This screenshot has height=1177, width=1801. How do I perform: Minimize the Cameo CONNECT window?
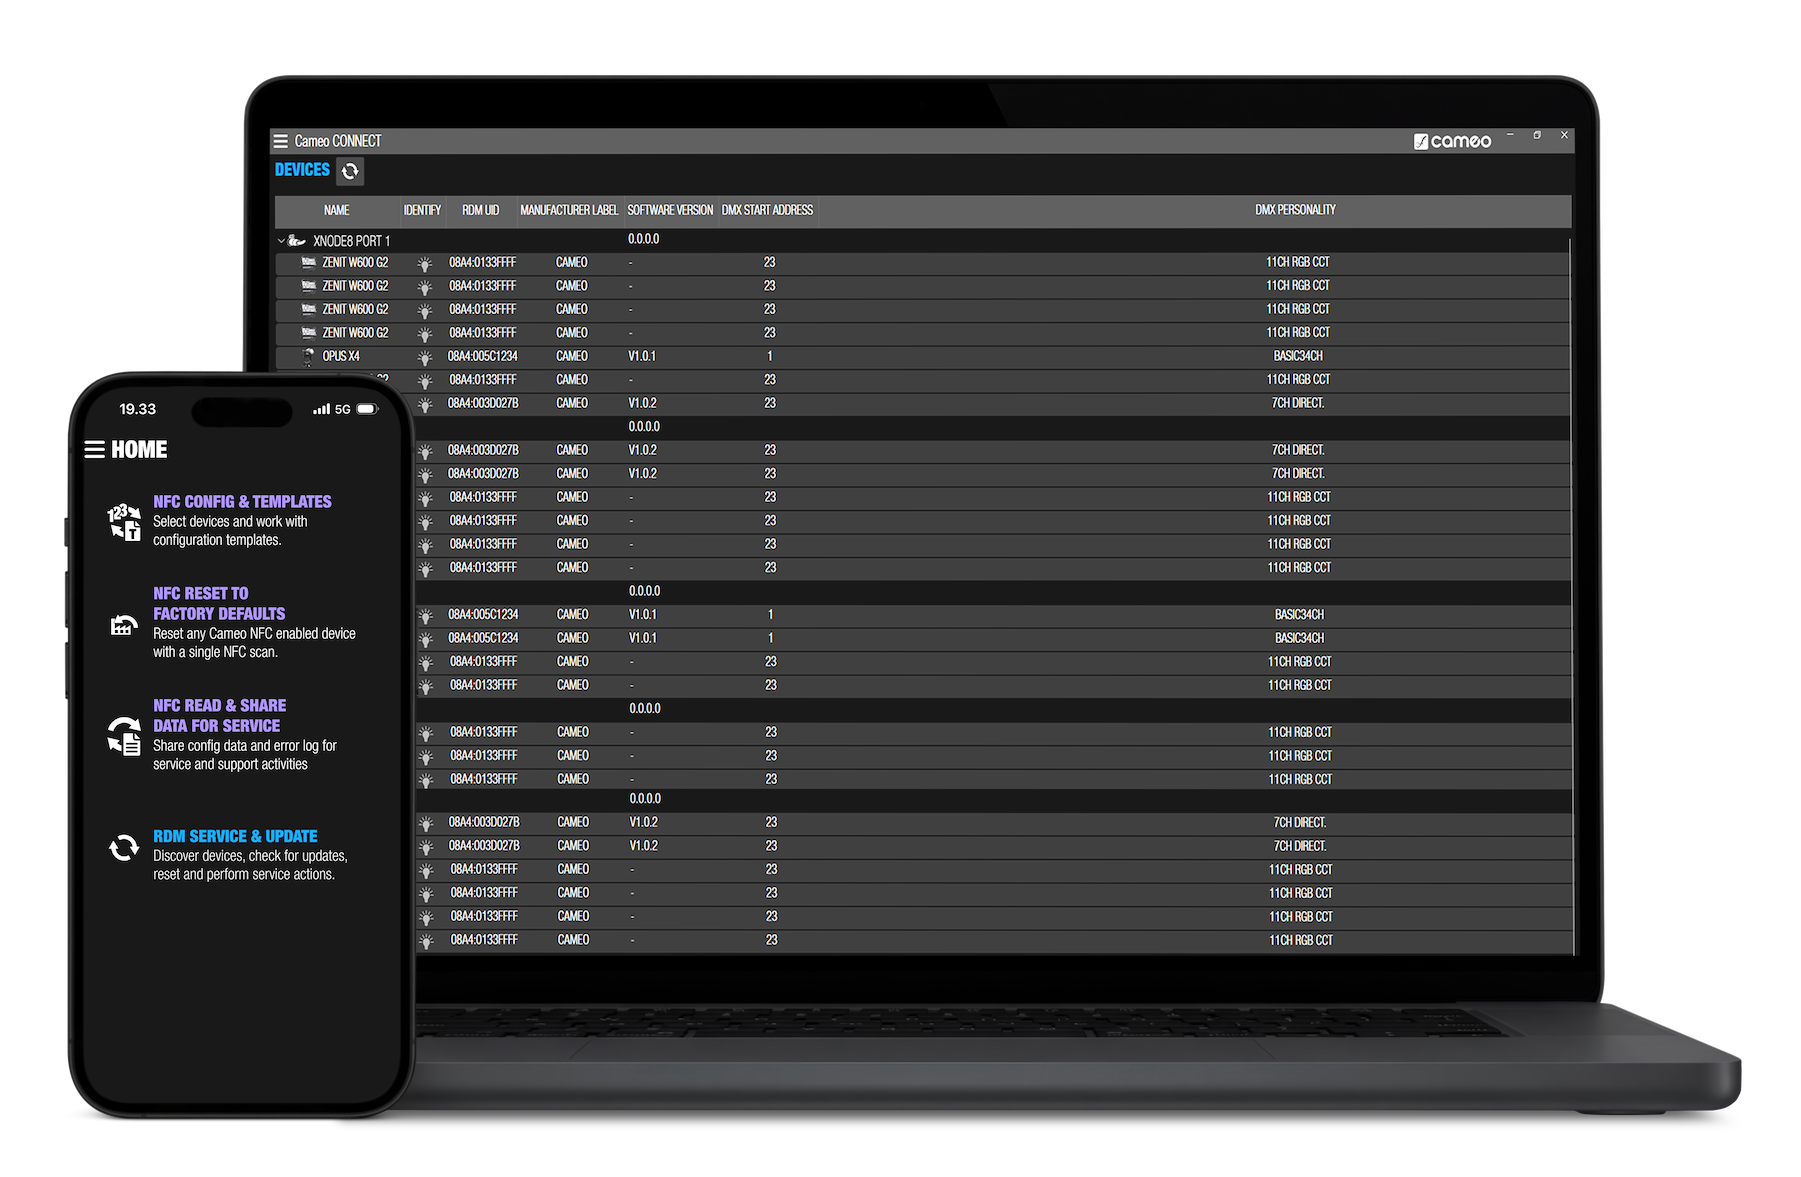[1510, 135]
